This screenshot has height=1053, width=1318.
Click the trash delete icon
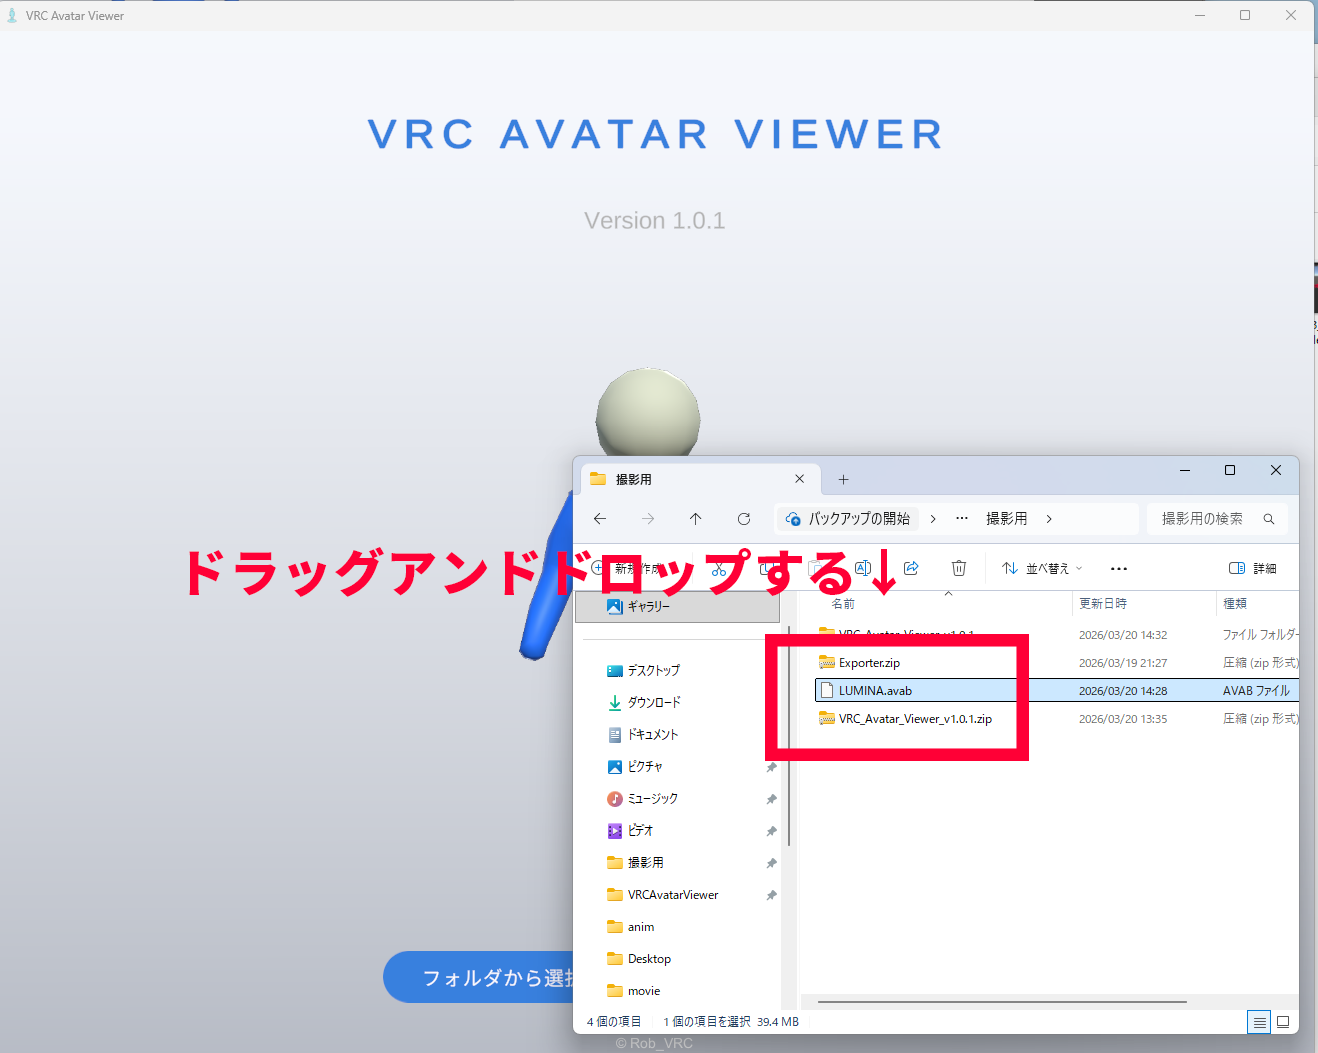(x=958, y=568)
